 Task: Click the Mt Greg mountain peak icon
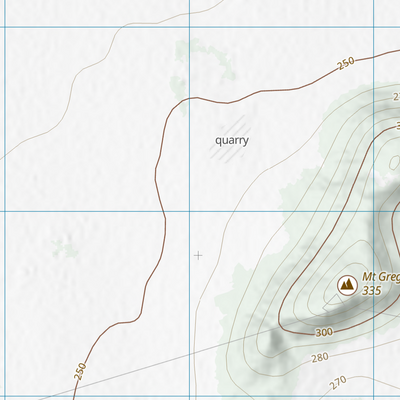click(x=347, y=285)
